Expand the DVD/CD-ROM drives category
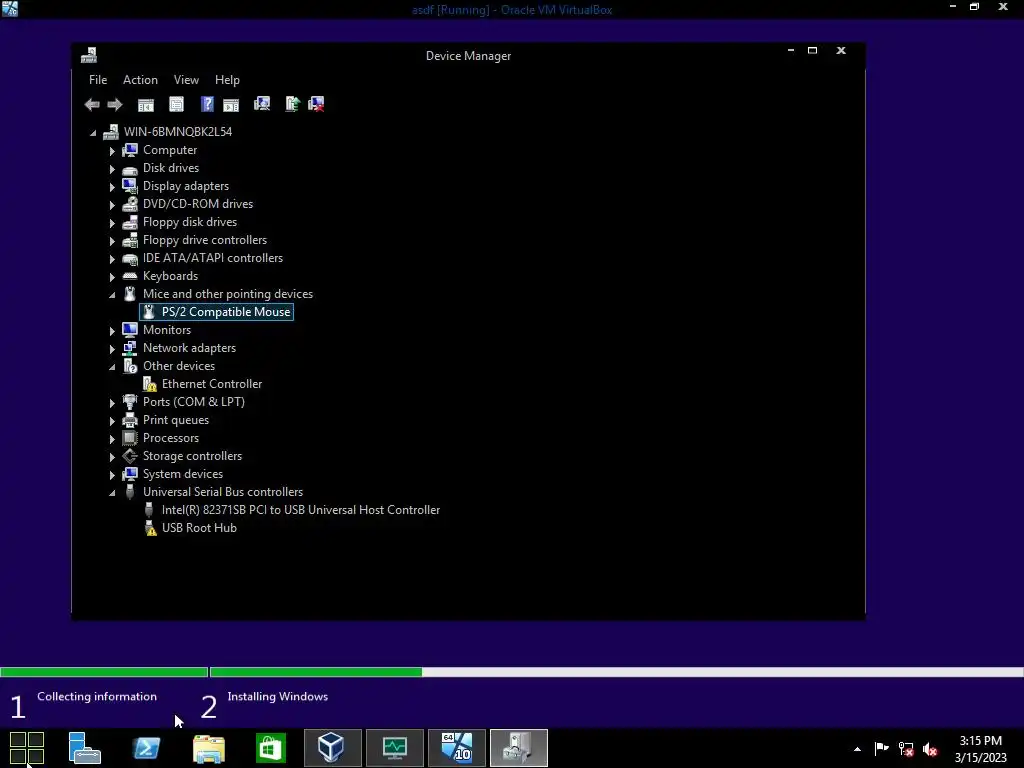This screenshot has height=768, width=1024. [112, 205]
